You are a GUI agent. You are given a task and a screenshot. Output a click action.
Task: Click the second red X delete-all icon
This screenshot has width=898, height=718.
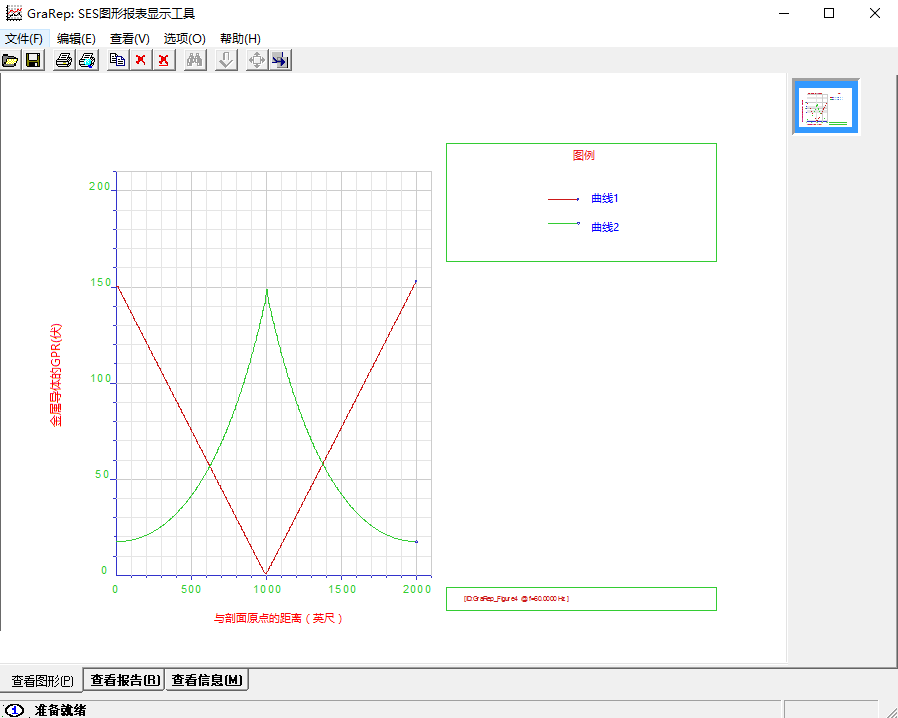(163, 60)
